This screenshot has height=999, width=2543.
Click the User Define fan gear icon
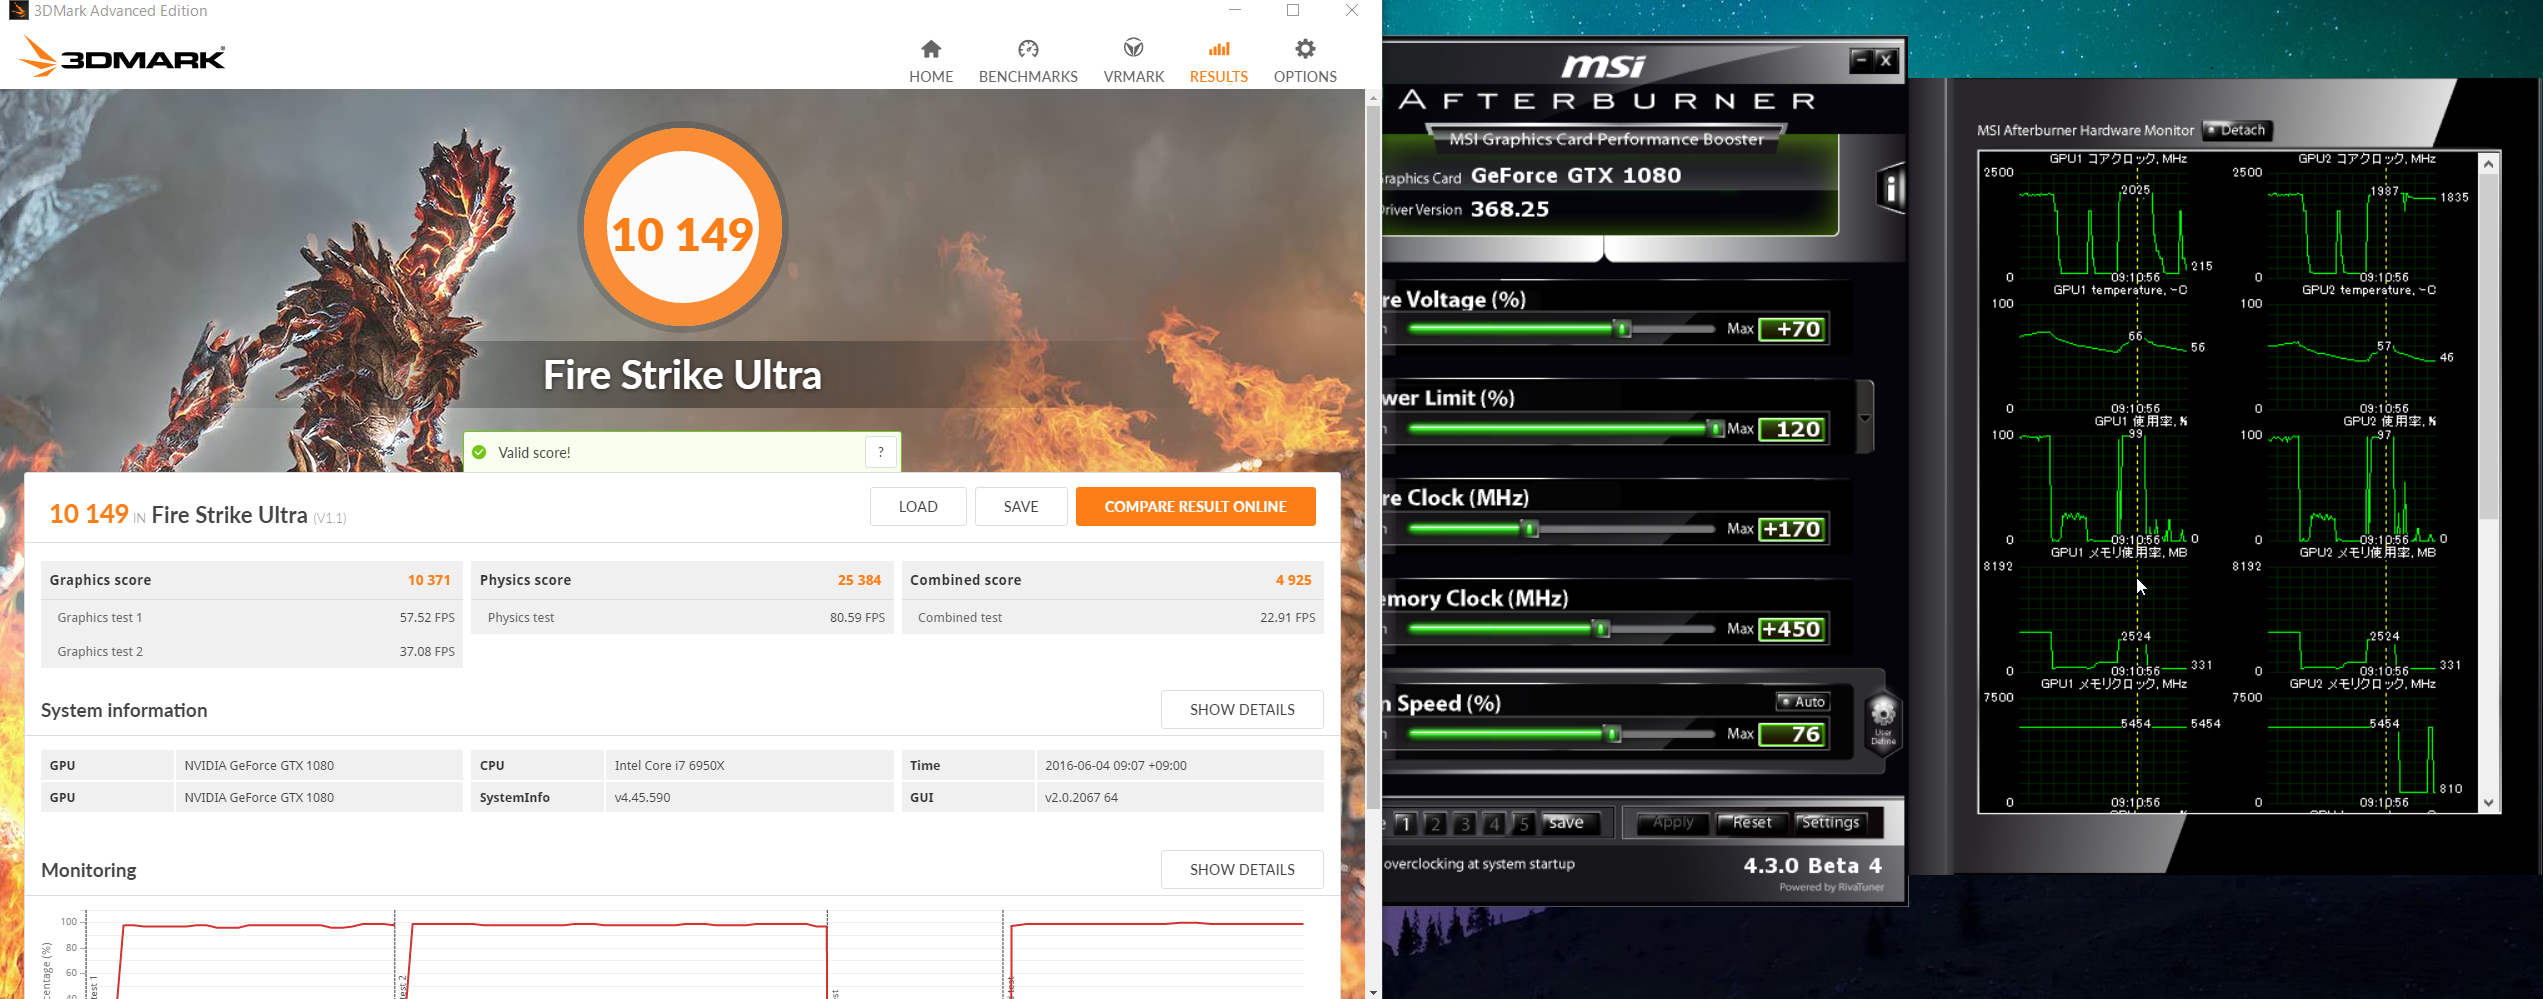tap(1883, 720)
